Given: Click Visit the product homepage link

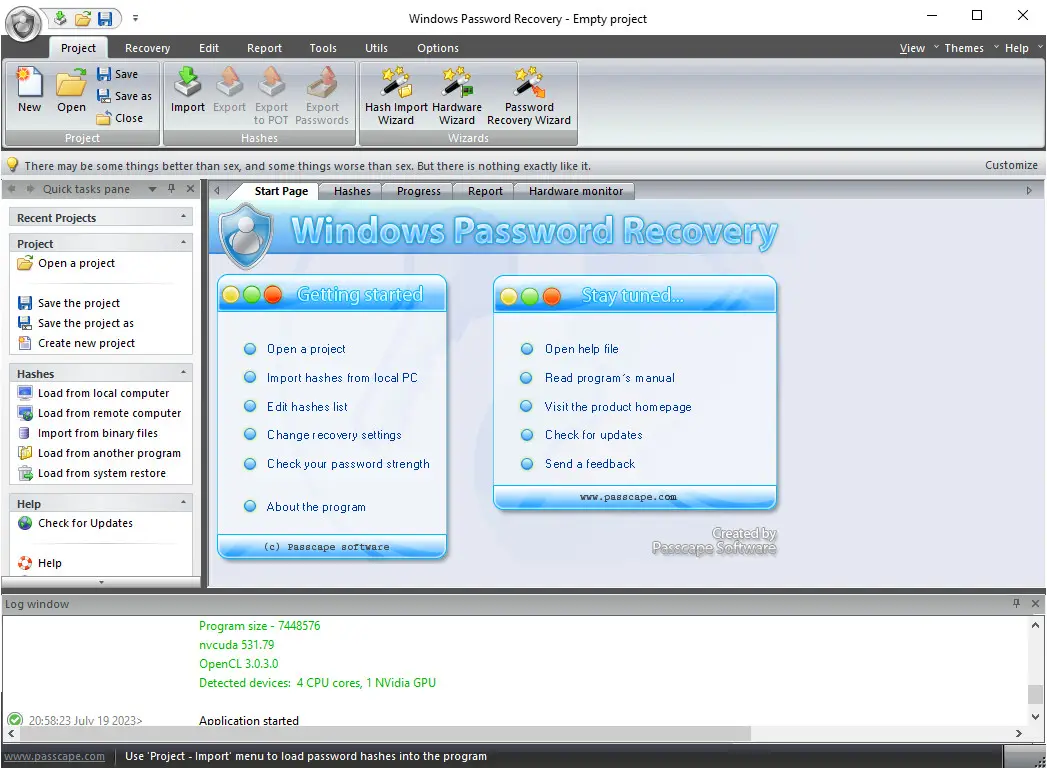Looking at the screenshot, I should (618, 407).
